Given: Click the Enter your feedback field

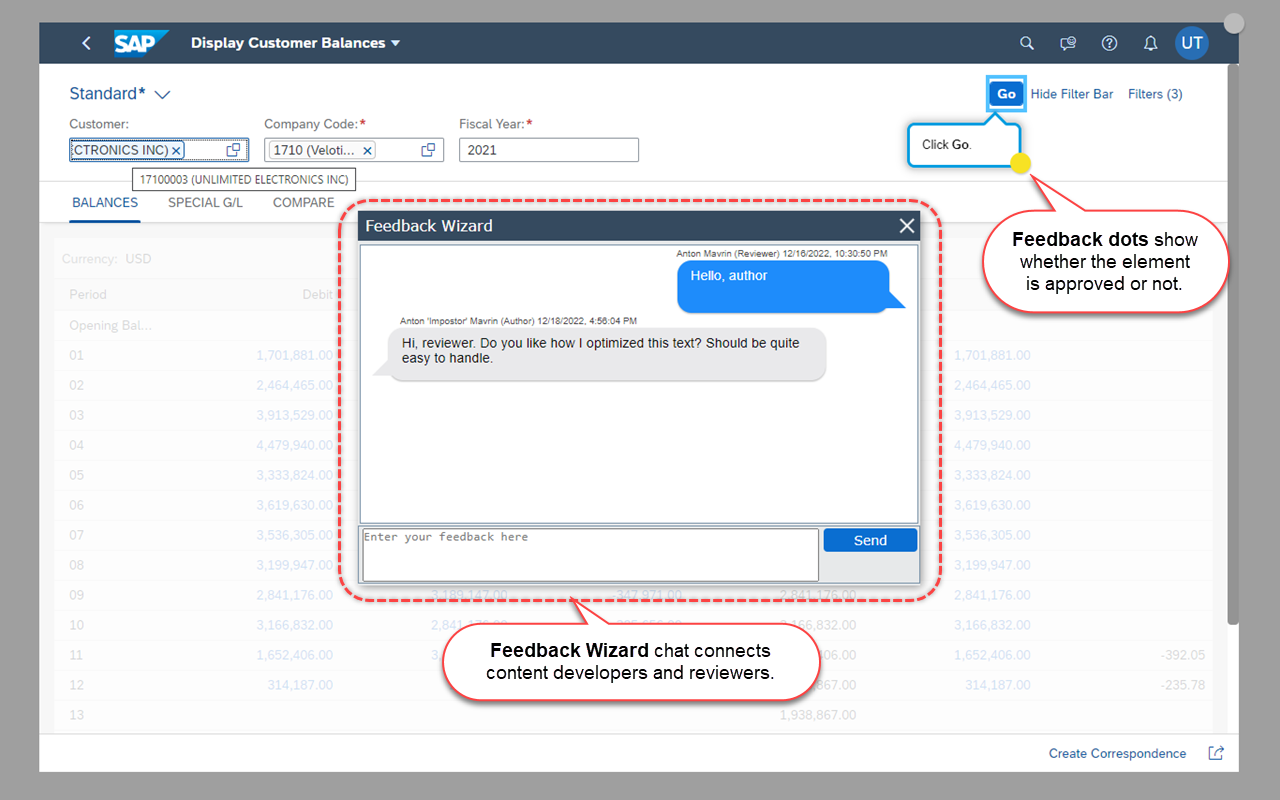Looking at the screenshot, I should 589,554.
